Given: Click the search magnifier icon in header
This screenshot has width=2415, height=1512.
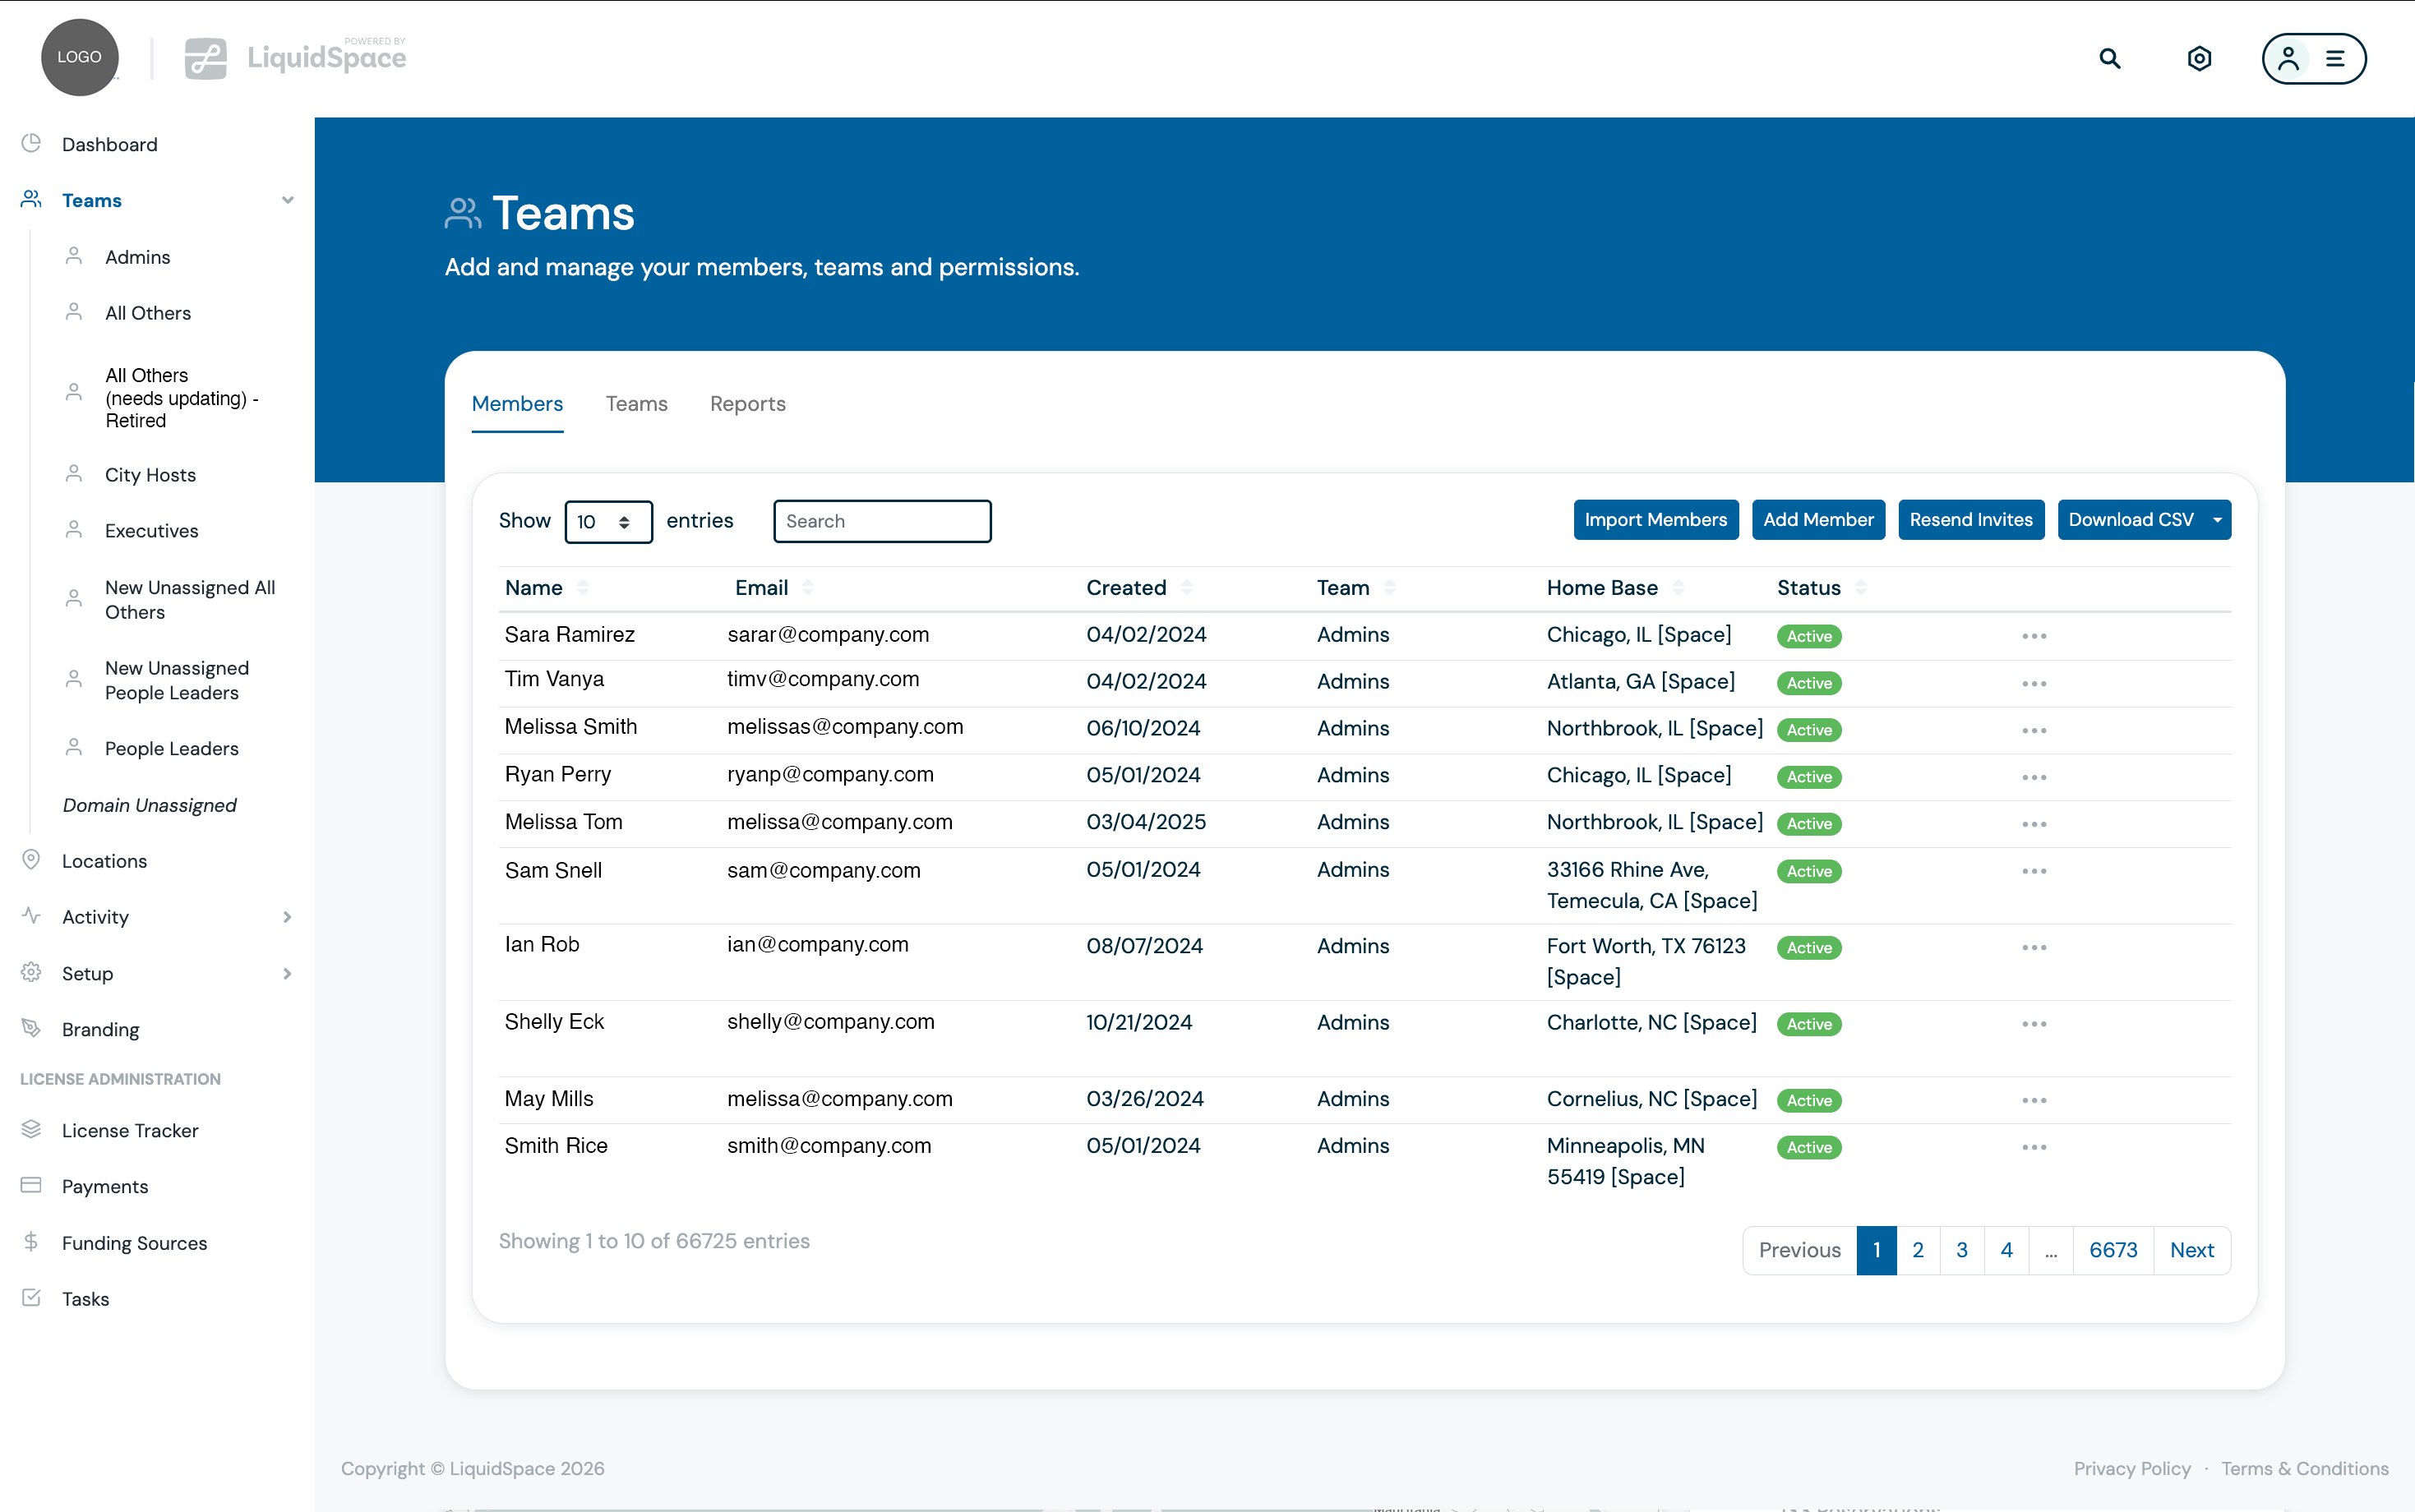Looking at the screenshot, I should [x=2109, y=58].
